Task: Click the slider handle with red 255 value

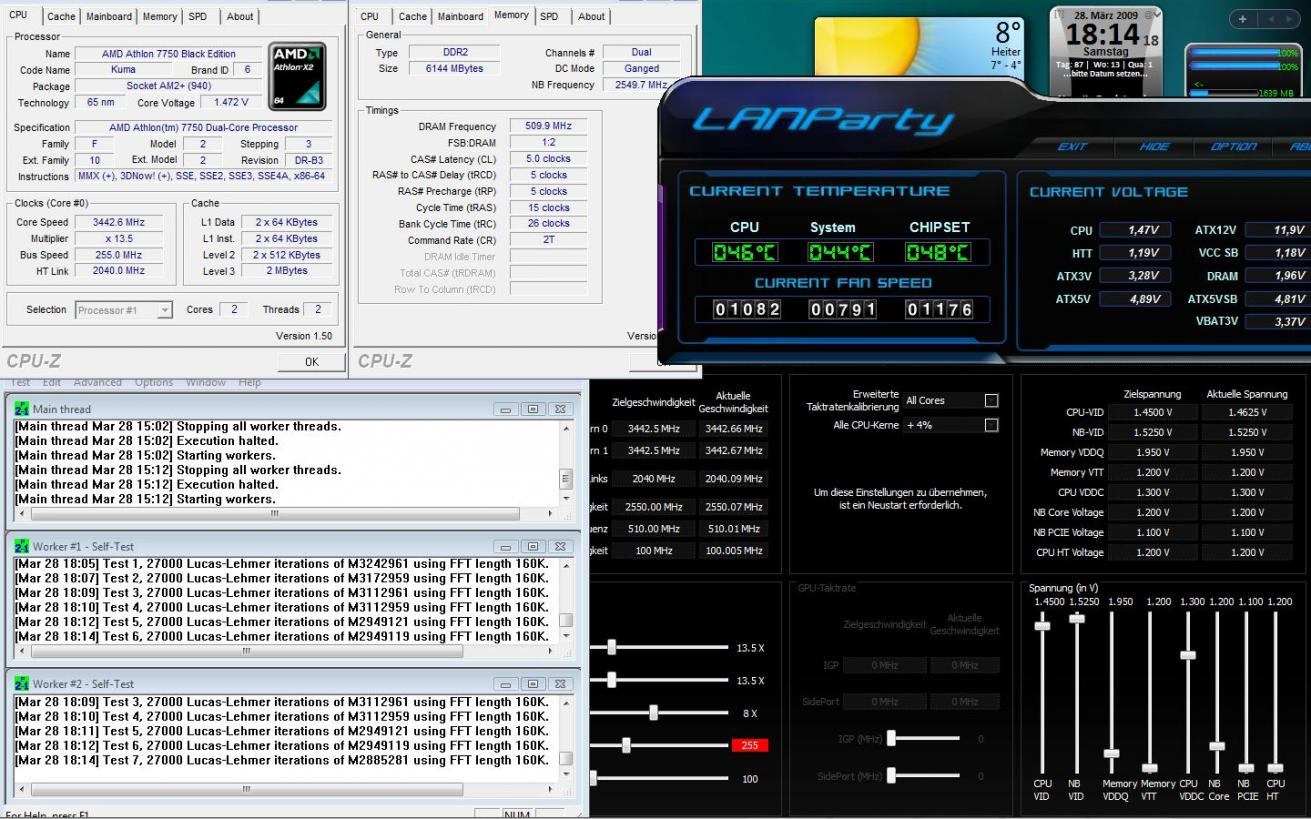Action: pyautogui.click(x=625, y=745)
